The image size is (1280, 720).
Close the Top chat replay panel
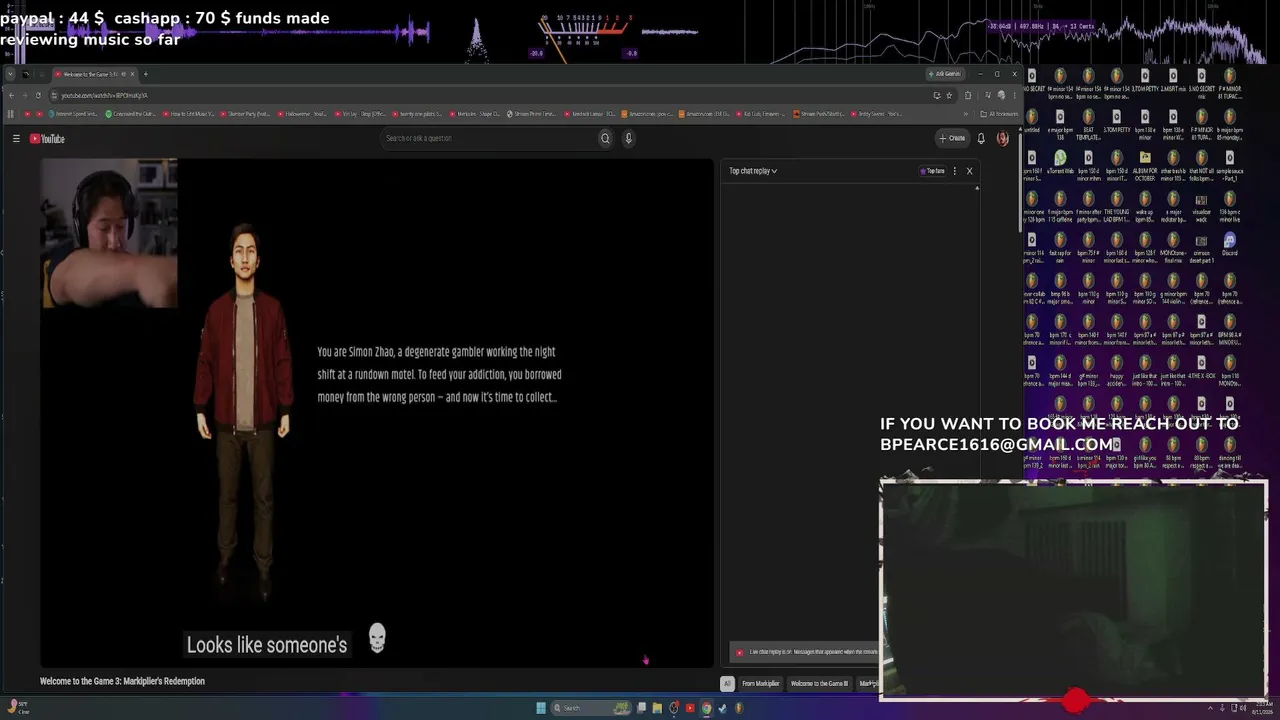tap(969, 171)
